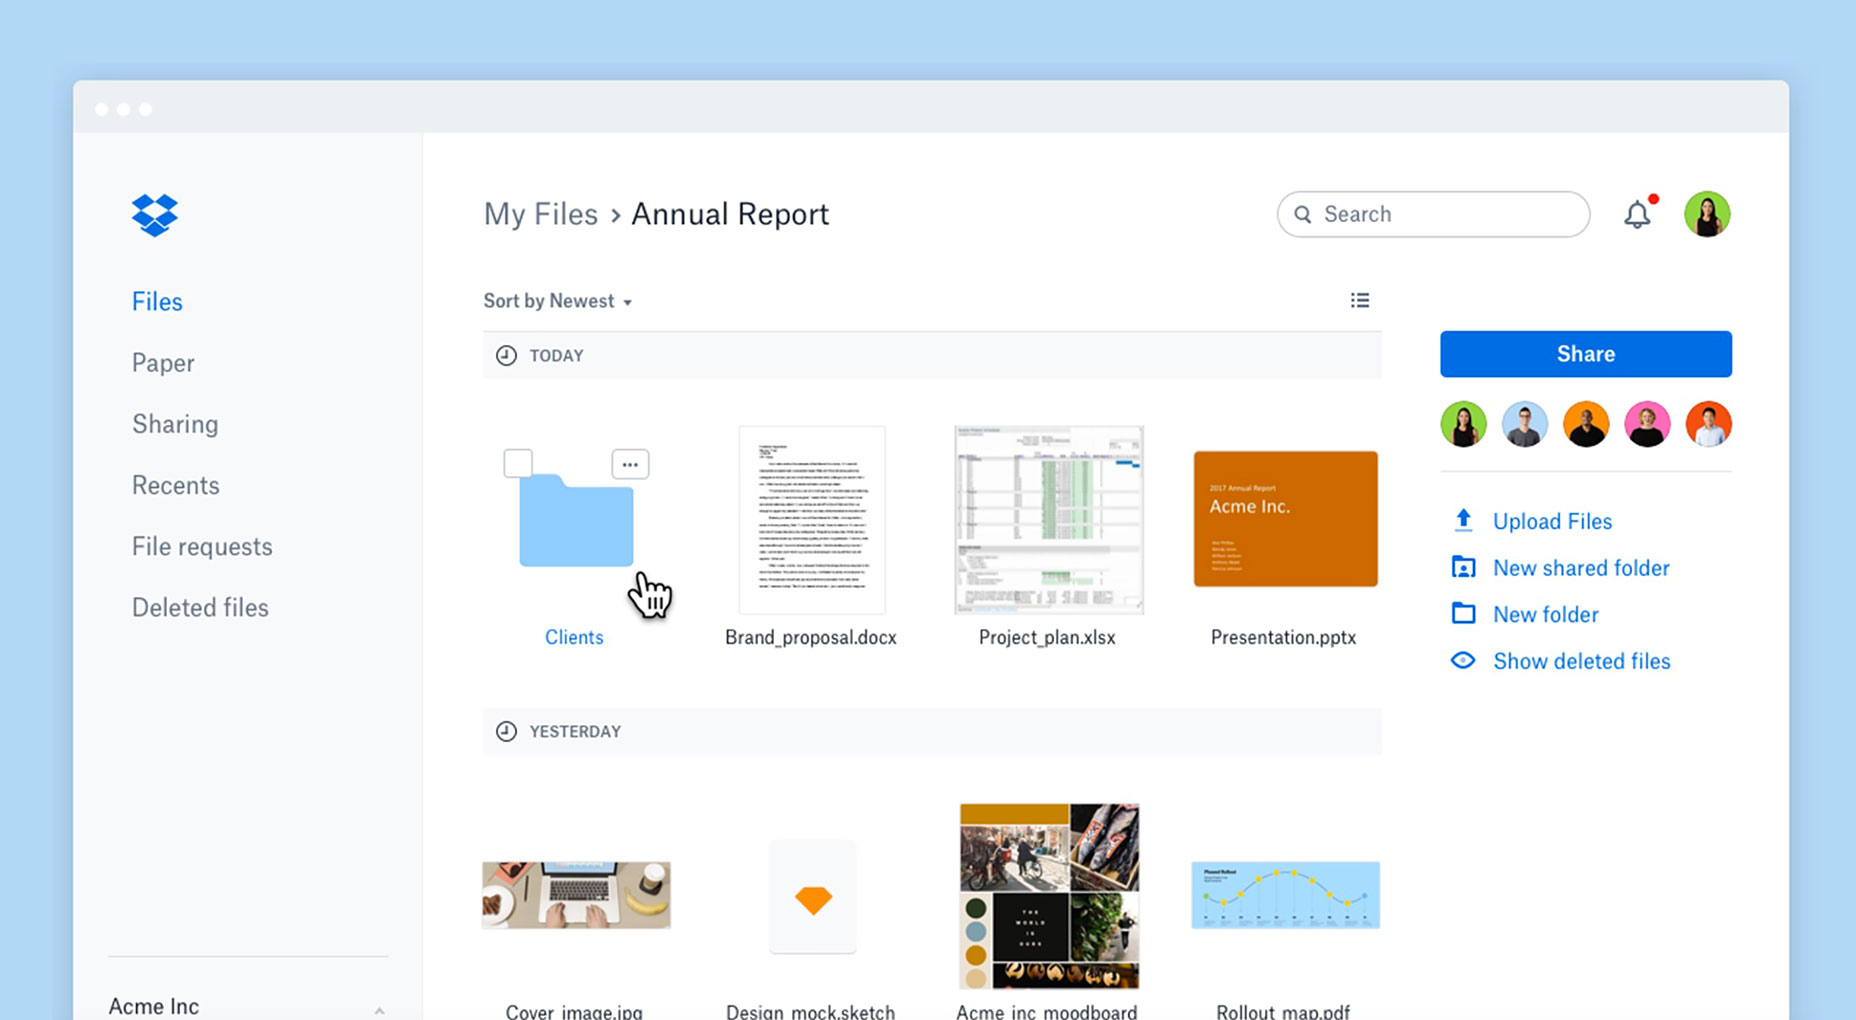Viewport: 1856px width, 1020px height.
Task: Go to Paper in the sidebar
Action: click(x=163, y=363)
